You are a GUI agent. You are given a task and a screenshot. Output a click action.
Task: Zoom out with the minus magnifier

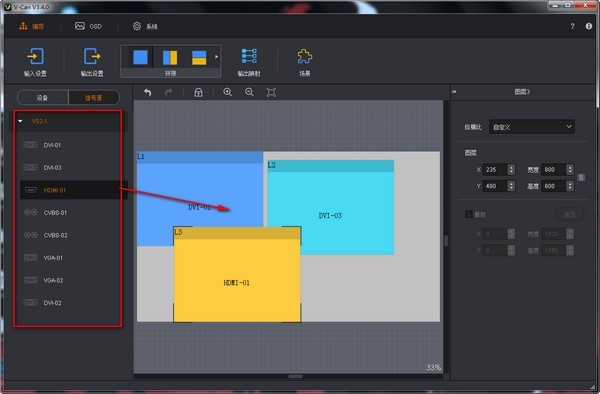point(249,92)
